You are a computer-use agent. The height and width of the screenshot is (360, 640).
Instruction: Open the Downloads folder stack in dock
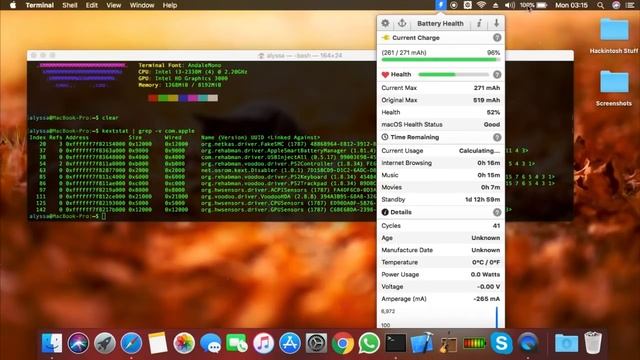566,343
